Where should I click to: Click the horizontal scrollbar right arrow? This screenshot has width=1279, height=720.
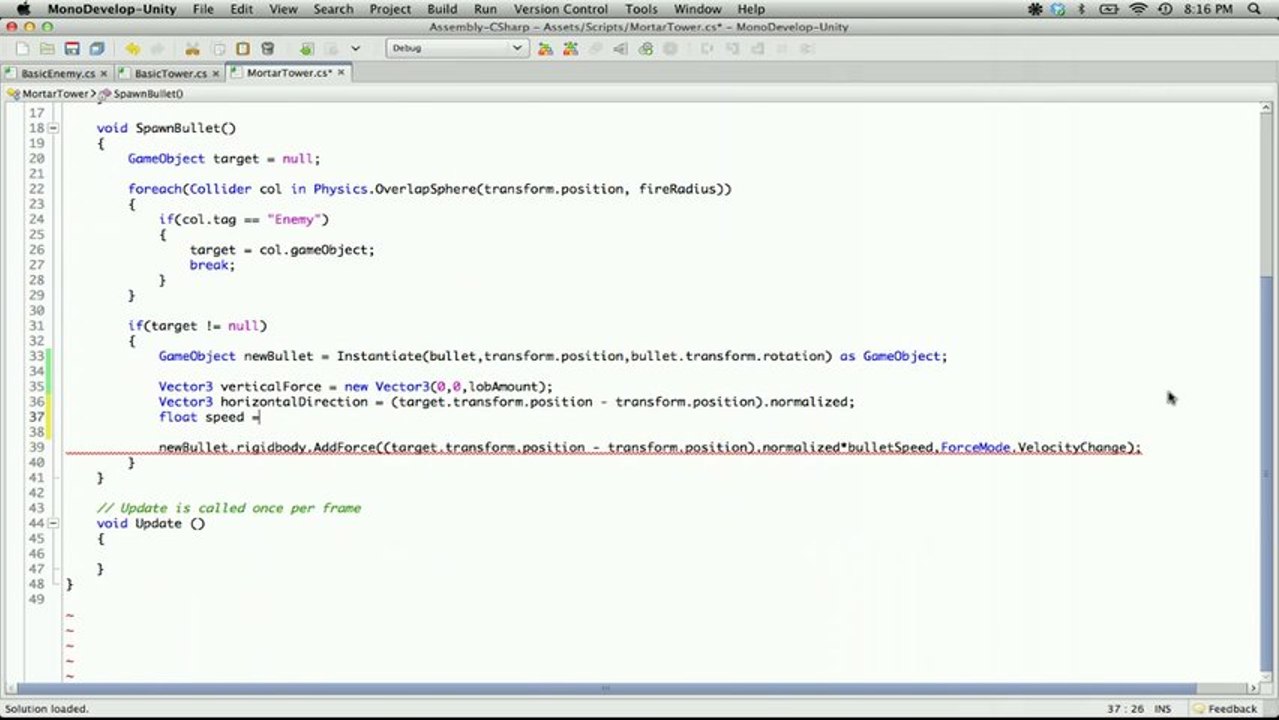click(x=1255, y=688)
